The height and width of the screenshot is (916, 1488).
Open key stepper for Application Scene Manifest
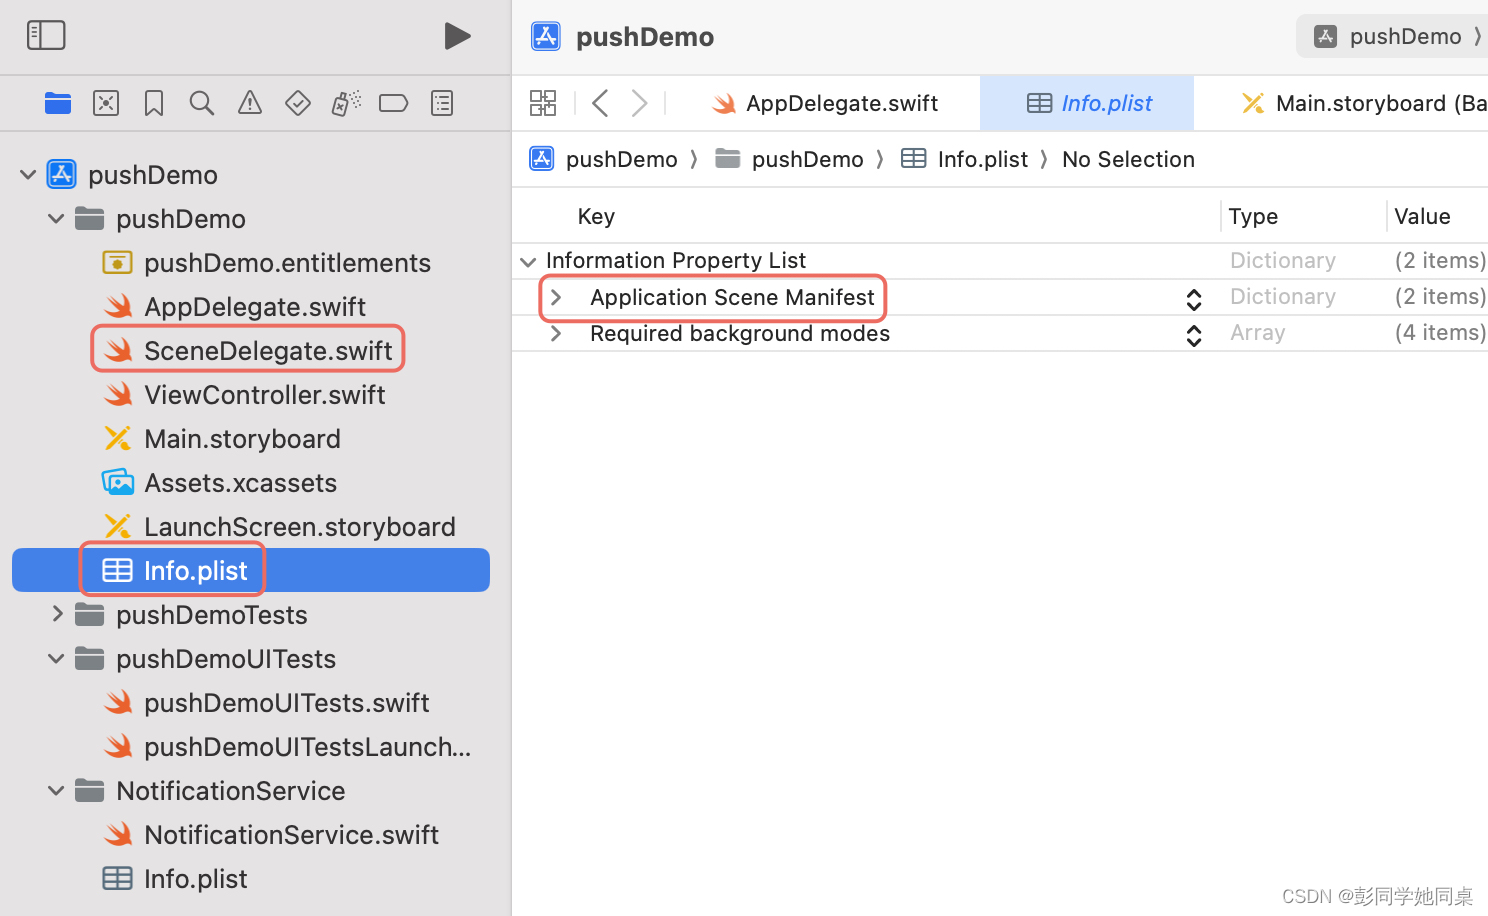coord(1194,299)
